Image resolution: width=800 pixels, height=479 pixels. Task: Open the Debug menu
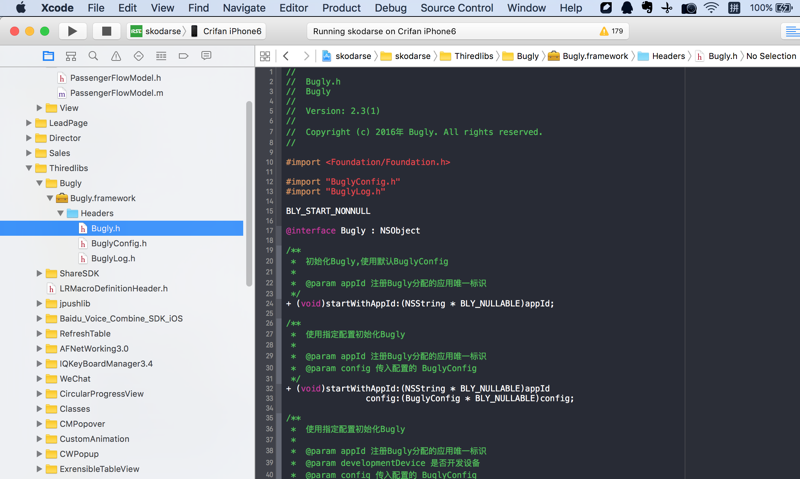(x=390, y=8)
